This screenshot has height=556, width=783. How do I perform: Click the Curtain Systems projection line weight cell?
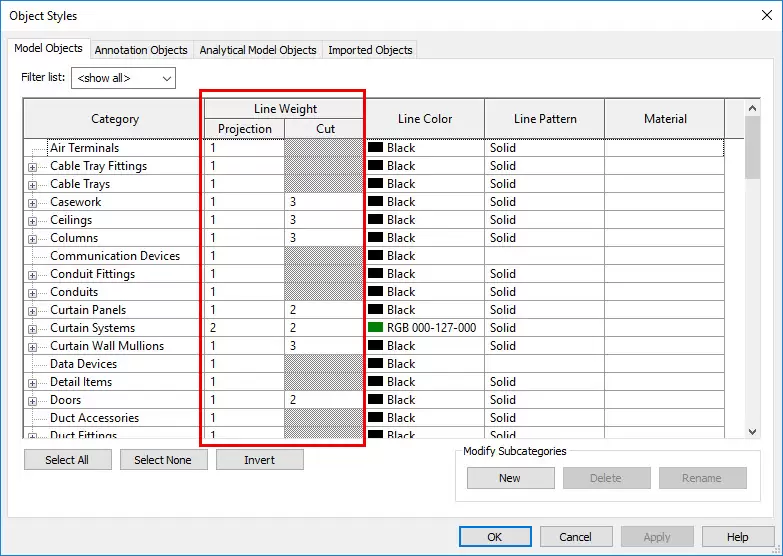pyautogui.click(x=244, y=328)
